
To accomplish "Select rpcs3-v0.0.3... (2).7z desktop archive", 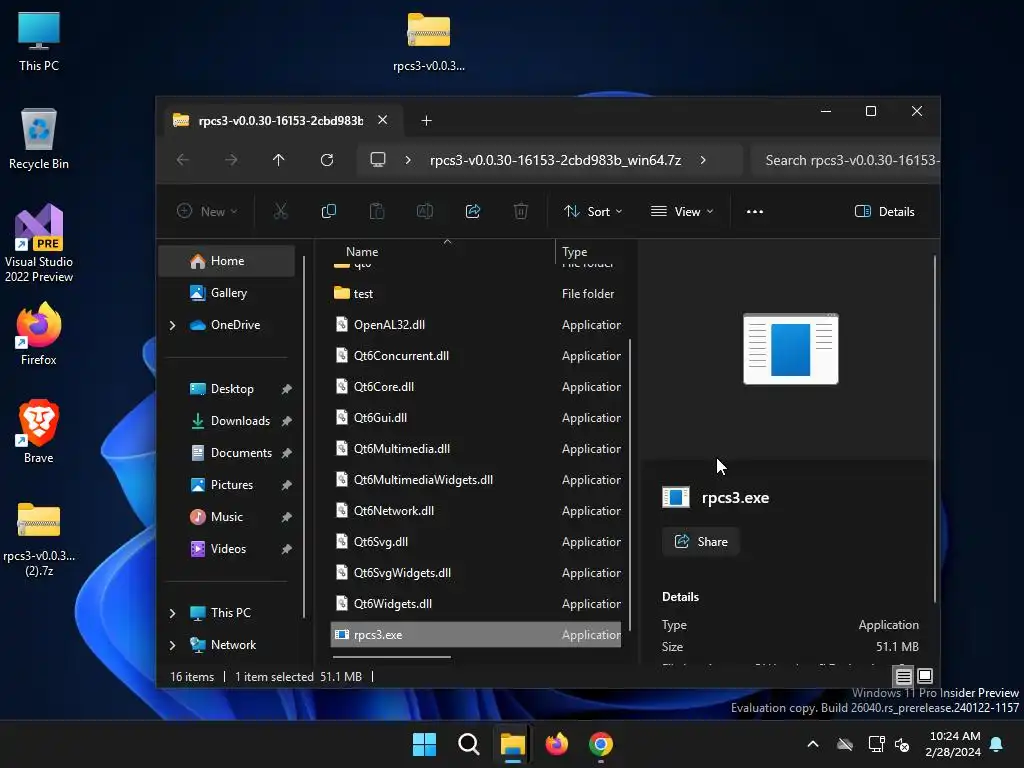I will pyautogui.click(x=39, y=539).
